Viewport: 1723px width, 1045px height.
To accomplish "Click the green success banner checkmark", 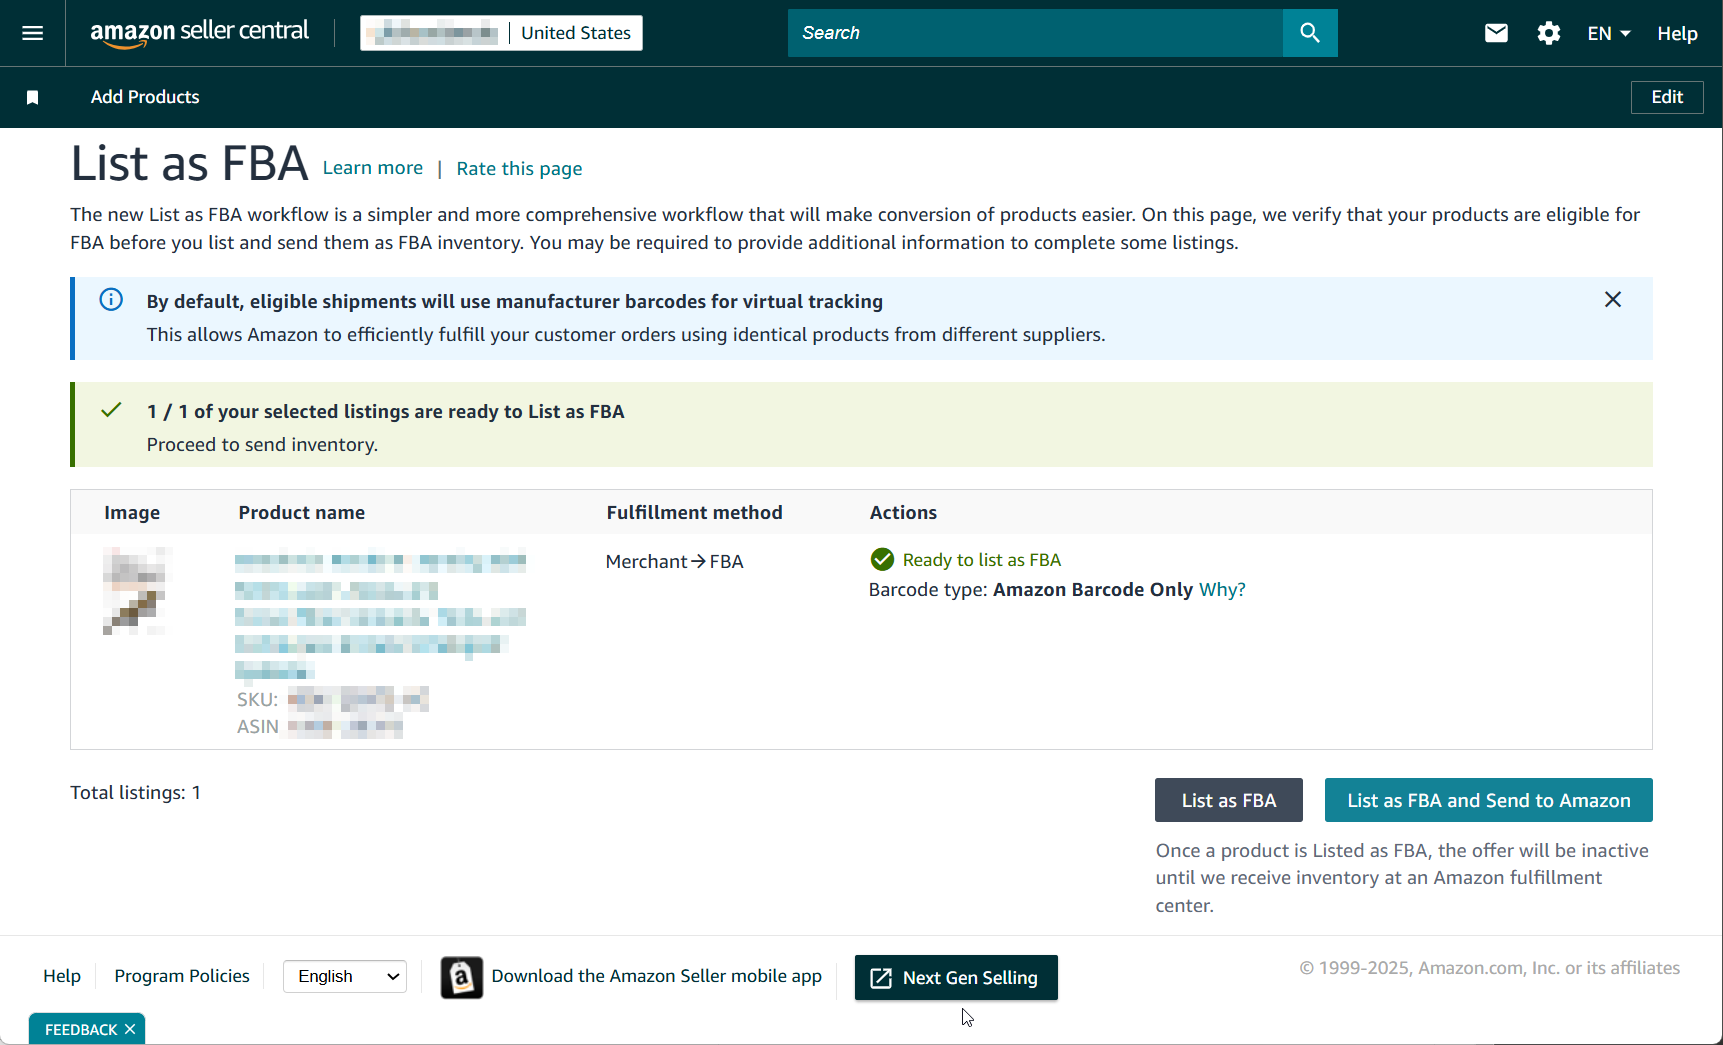I will [x=111, y=410].
